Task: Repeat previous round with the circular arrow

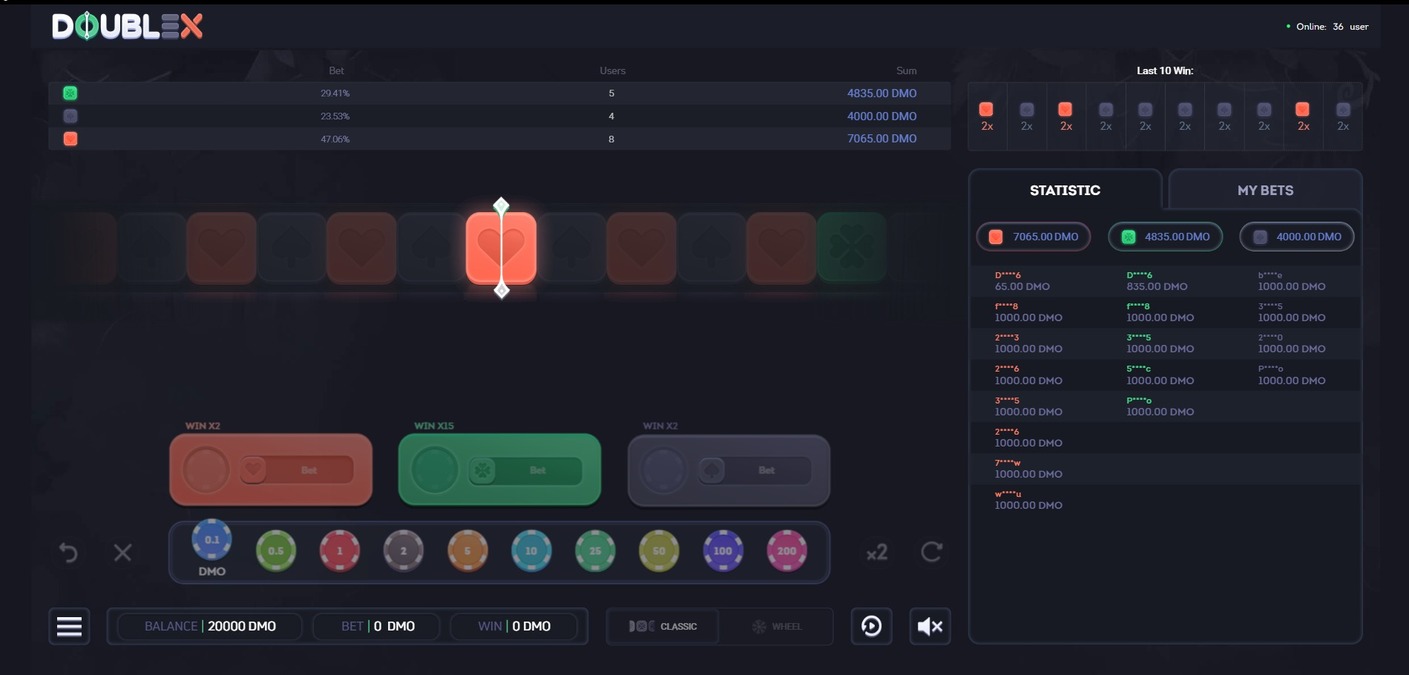Action: click(x=931, y=551)
